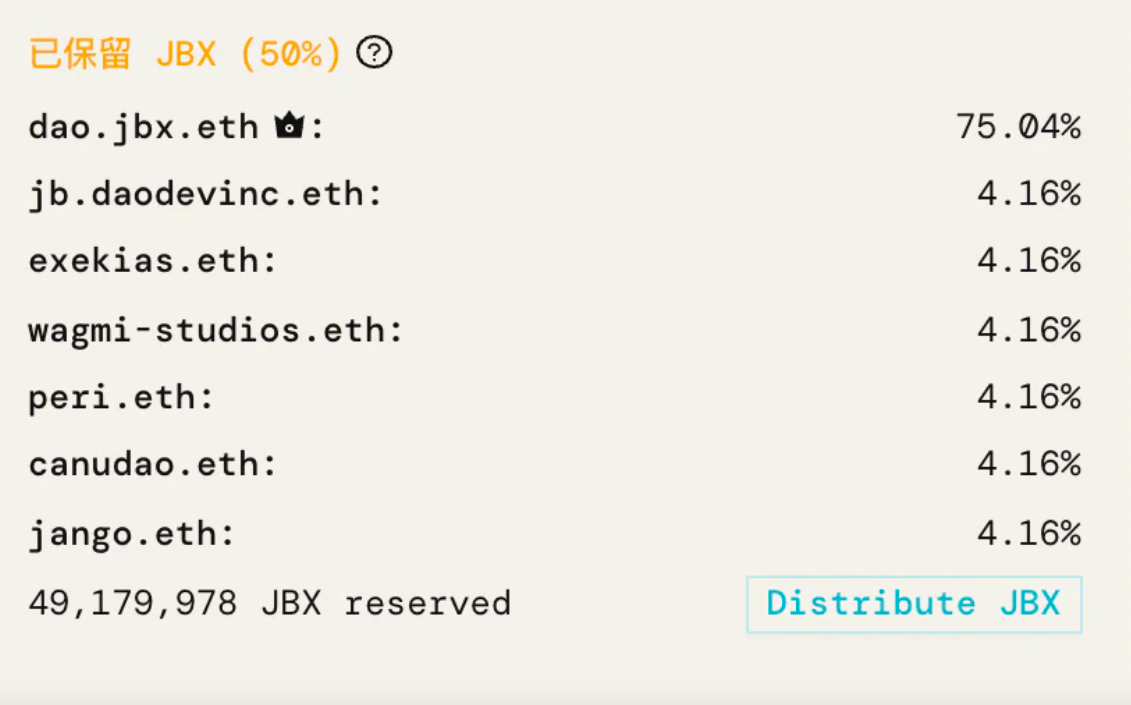Open the dao.jbx.eth address link

144,128
